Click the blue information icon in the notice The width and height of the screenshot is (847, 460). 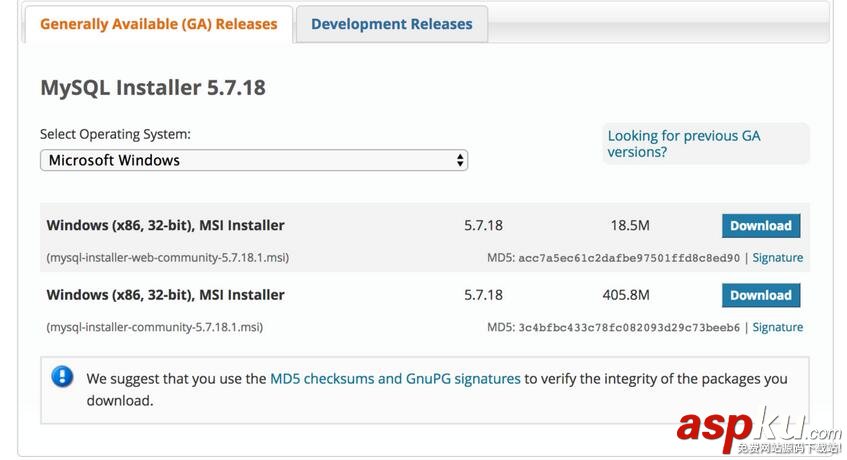point(63,377)
